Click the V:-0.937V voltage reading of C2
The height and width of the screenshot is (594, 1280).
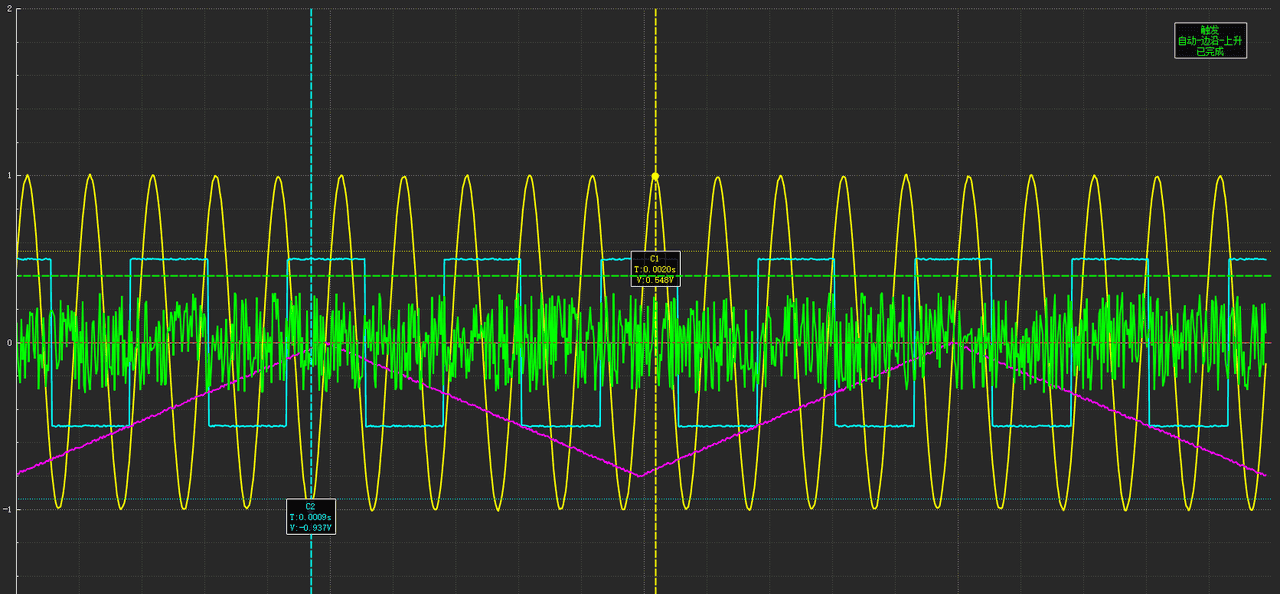311,527
